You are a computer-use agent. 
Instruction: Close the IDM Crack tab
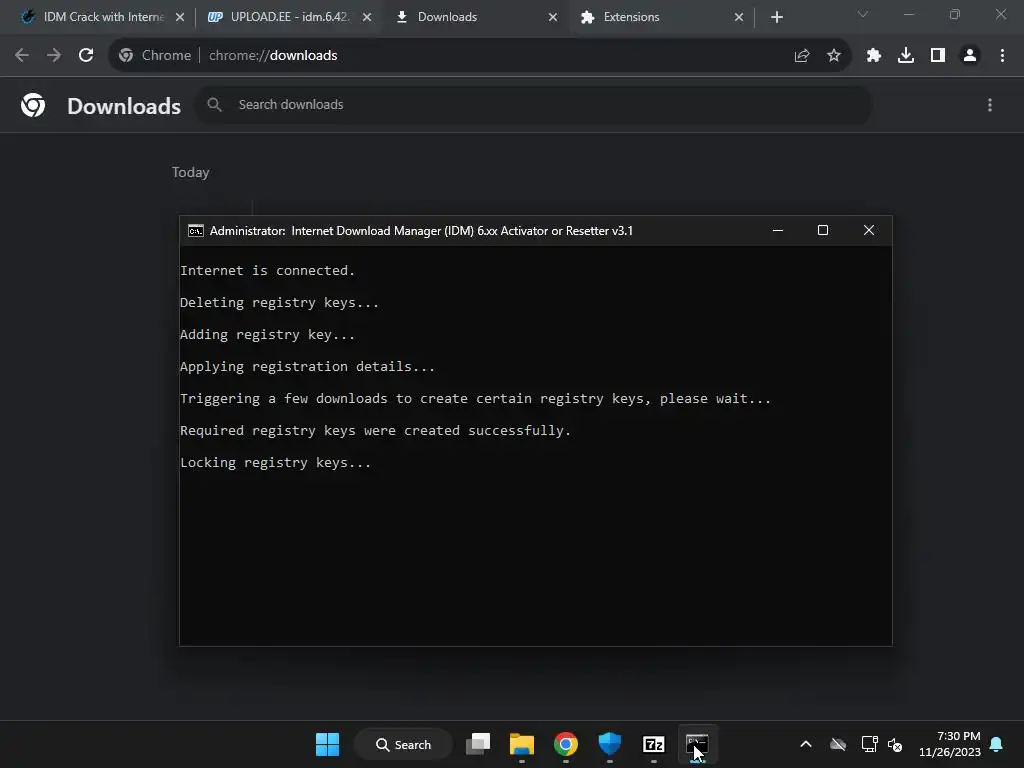click(x=180, y=17)
